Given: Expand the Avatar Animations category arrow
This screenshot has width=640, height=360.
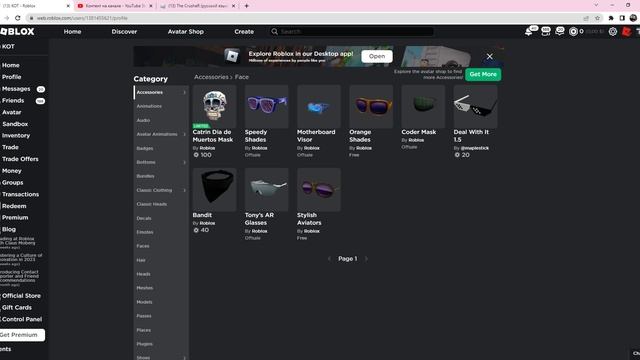Looking at the screenshot, I should pyautogui.click(x=184, y=134).
